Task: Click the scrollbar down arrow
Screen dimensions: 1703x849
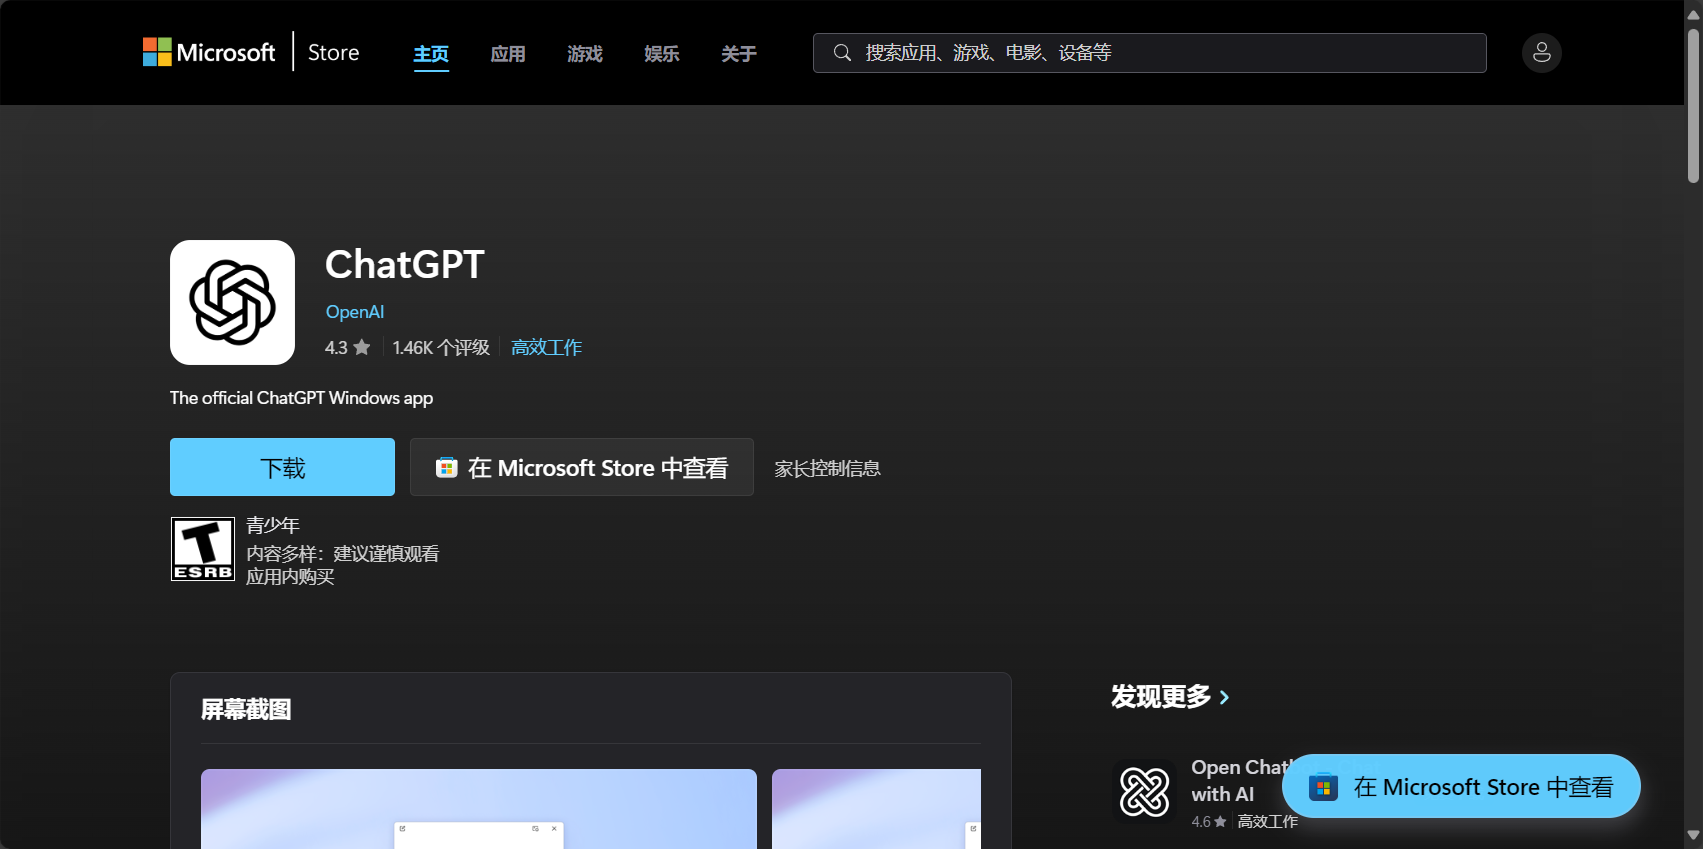Action: [1693, 836]
